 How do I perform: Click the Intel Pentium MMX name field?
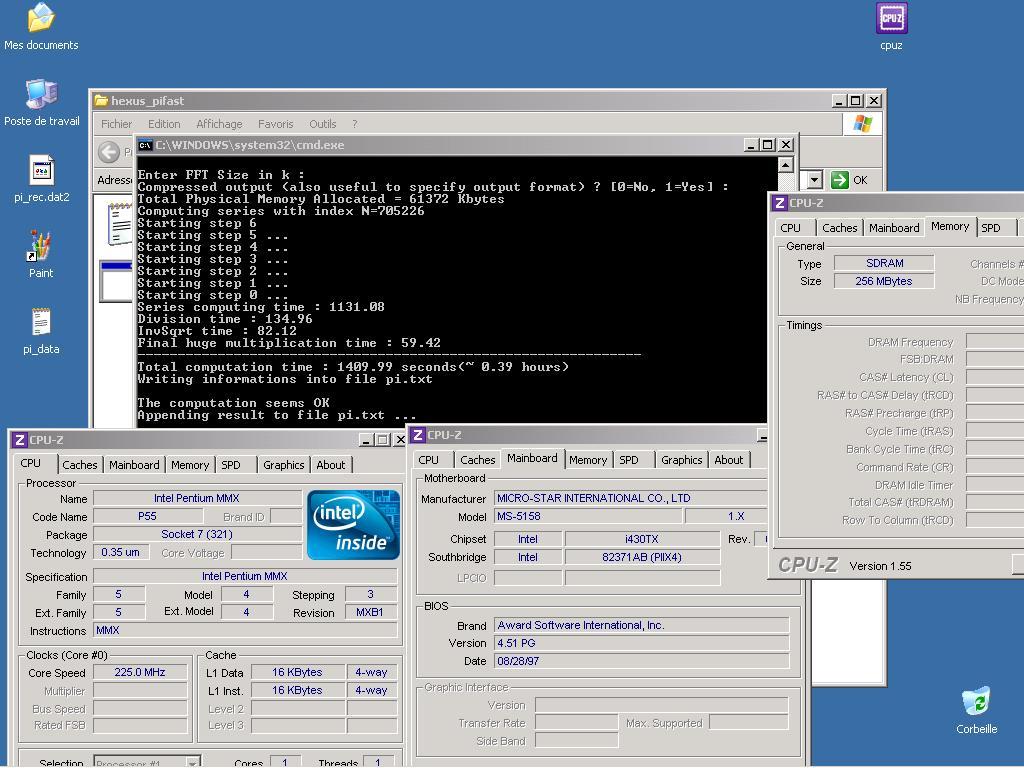pos(197,498)
